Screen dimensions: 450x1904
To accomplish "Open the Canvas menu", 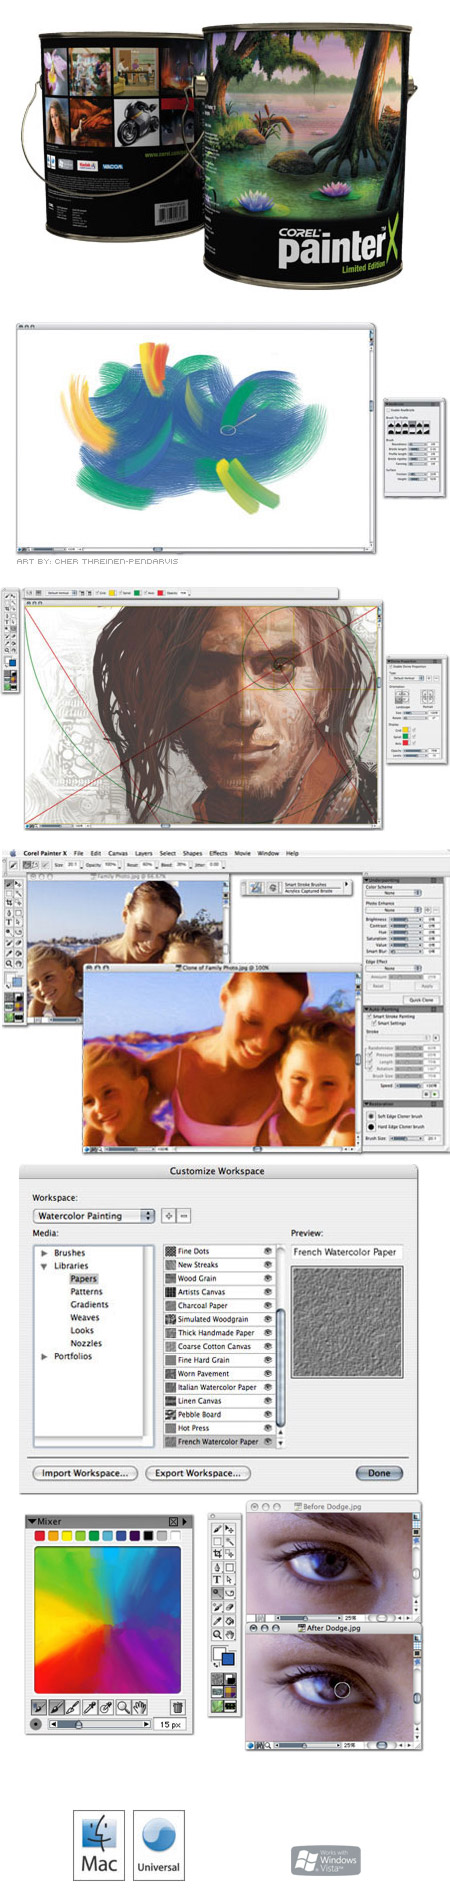I will pyautogui.click(x=117, y=853).
